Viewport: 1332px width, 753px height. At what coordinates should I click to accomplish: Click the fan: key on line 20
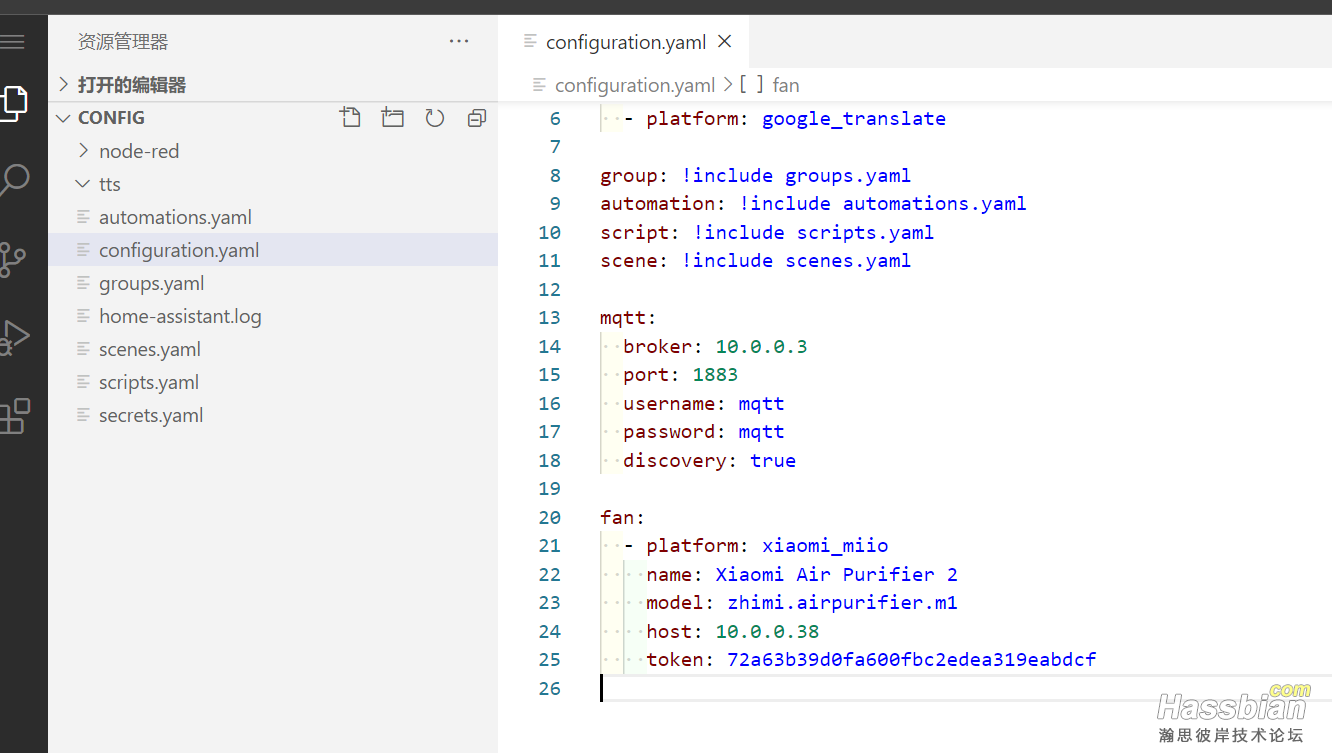click(x=622, y=518)
